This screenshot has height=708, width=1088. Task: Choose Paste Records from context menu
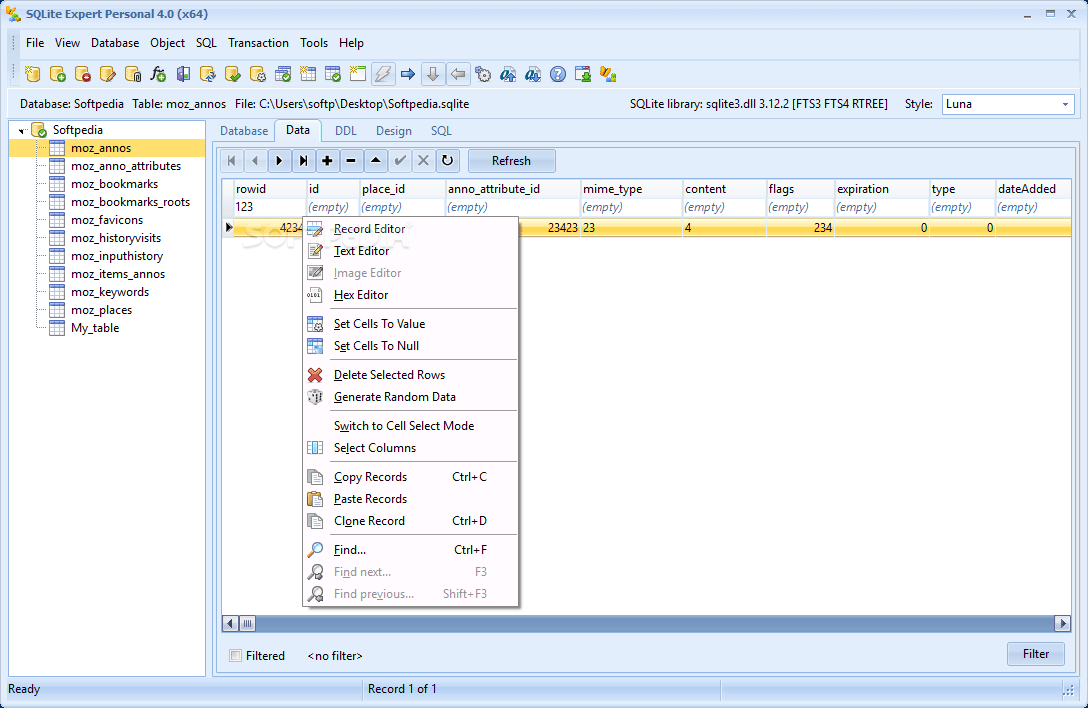(x=411, y=499)
